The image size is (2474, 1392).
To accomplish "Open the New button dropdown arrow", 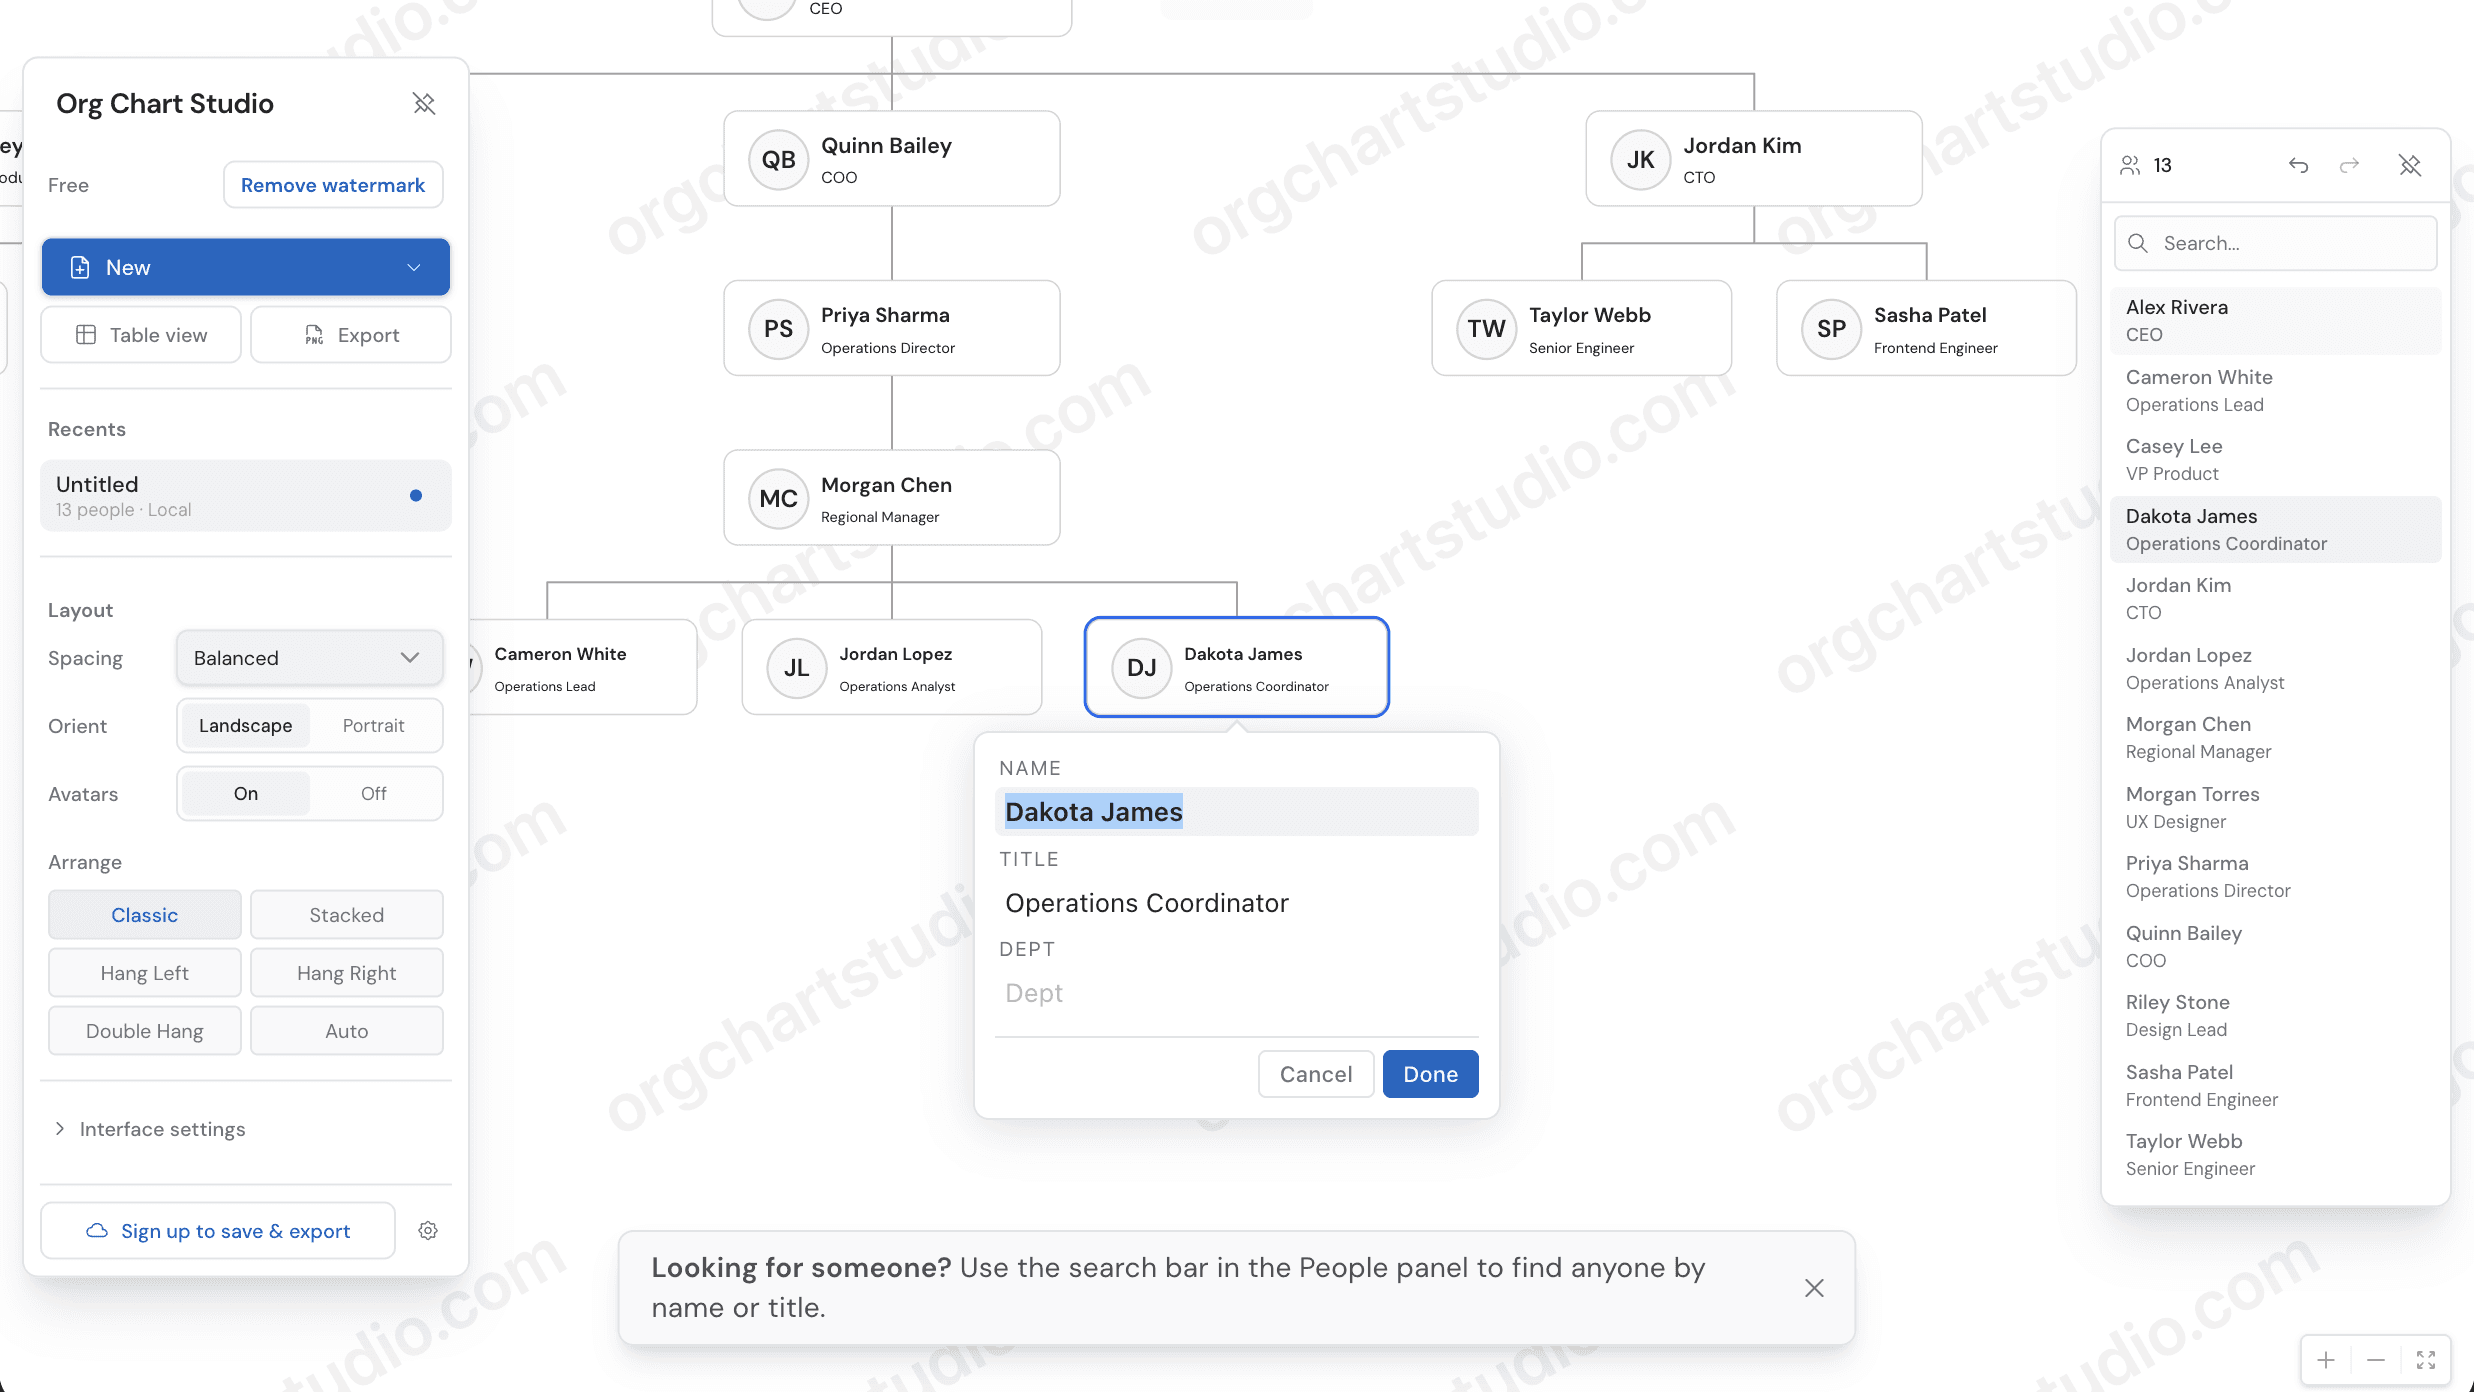I will pyautogui.click(x=412, y=267).
